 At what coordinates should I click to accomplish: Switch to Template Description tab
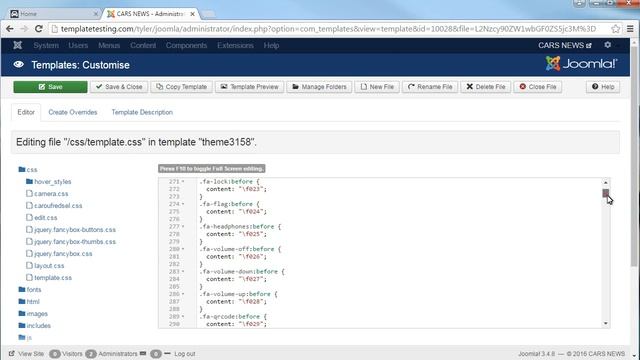[142, 112]
